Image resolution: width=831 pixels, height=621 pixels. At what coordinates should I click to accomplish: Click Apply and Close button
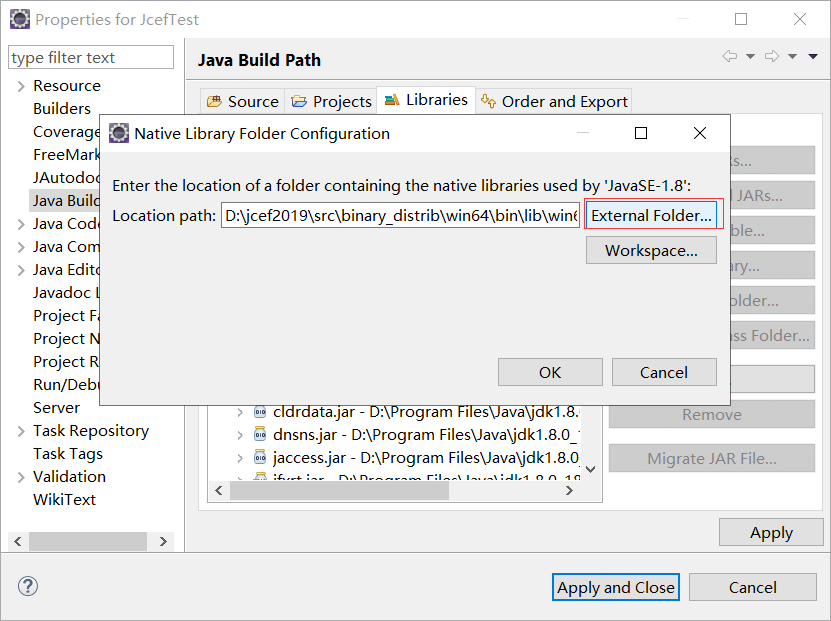pos(615,587)
